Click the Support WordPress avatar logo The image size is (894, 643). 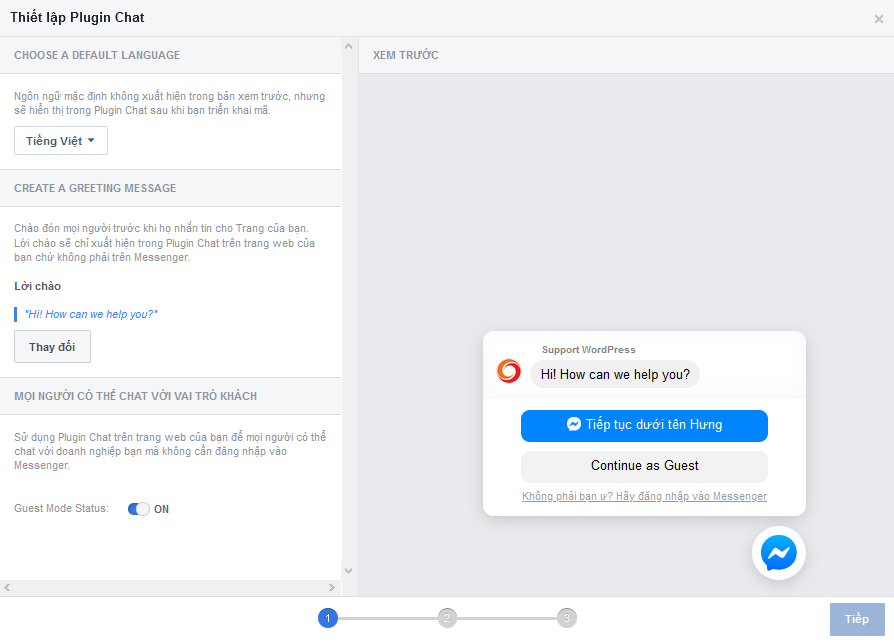tap(509, 371)
